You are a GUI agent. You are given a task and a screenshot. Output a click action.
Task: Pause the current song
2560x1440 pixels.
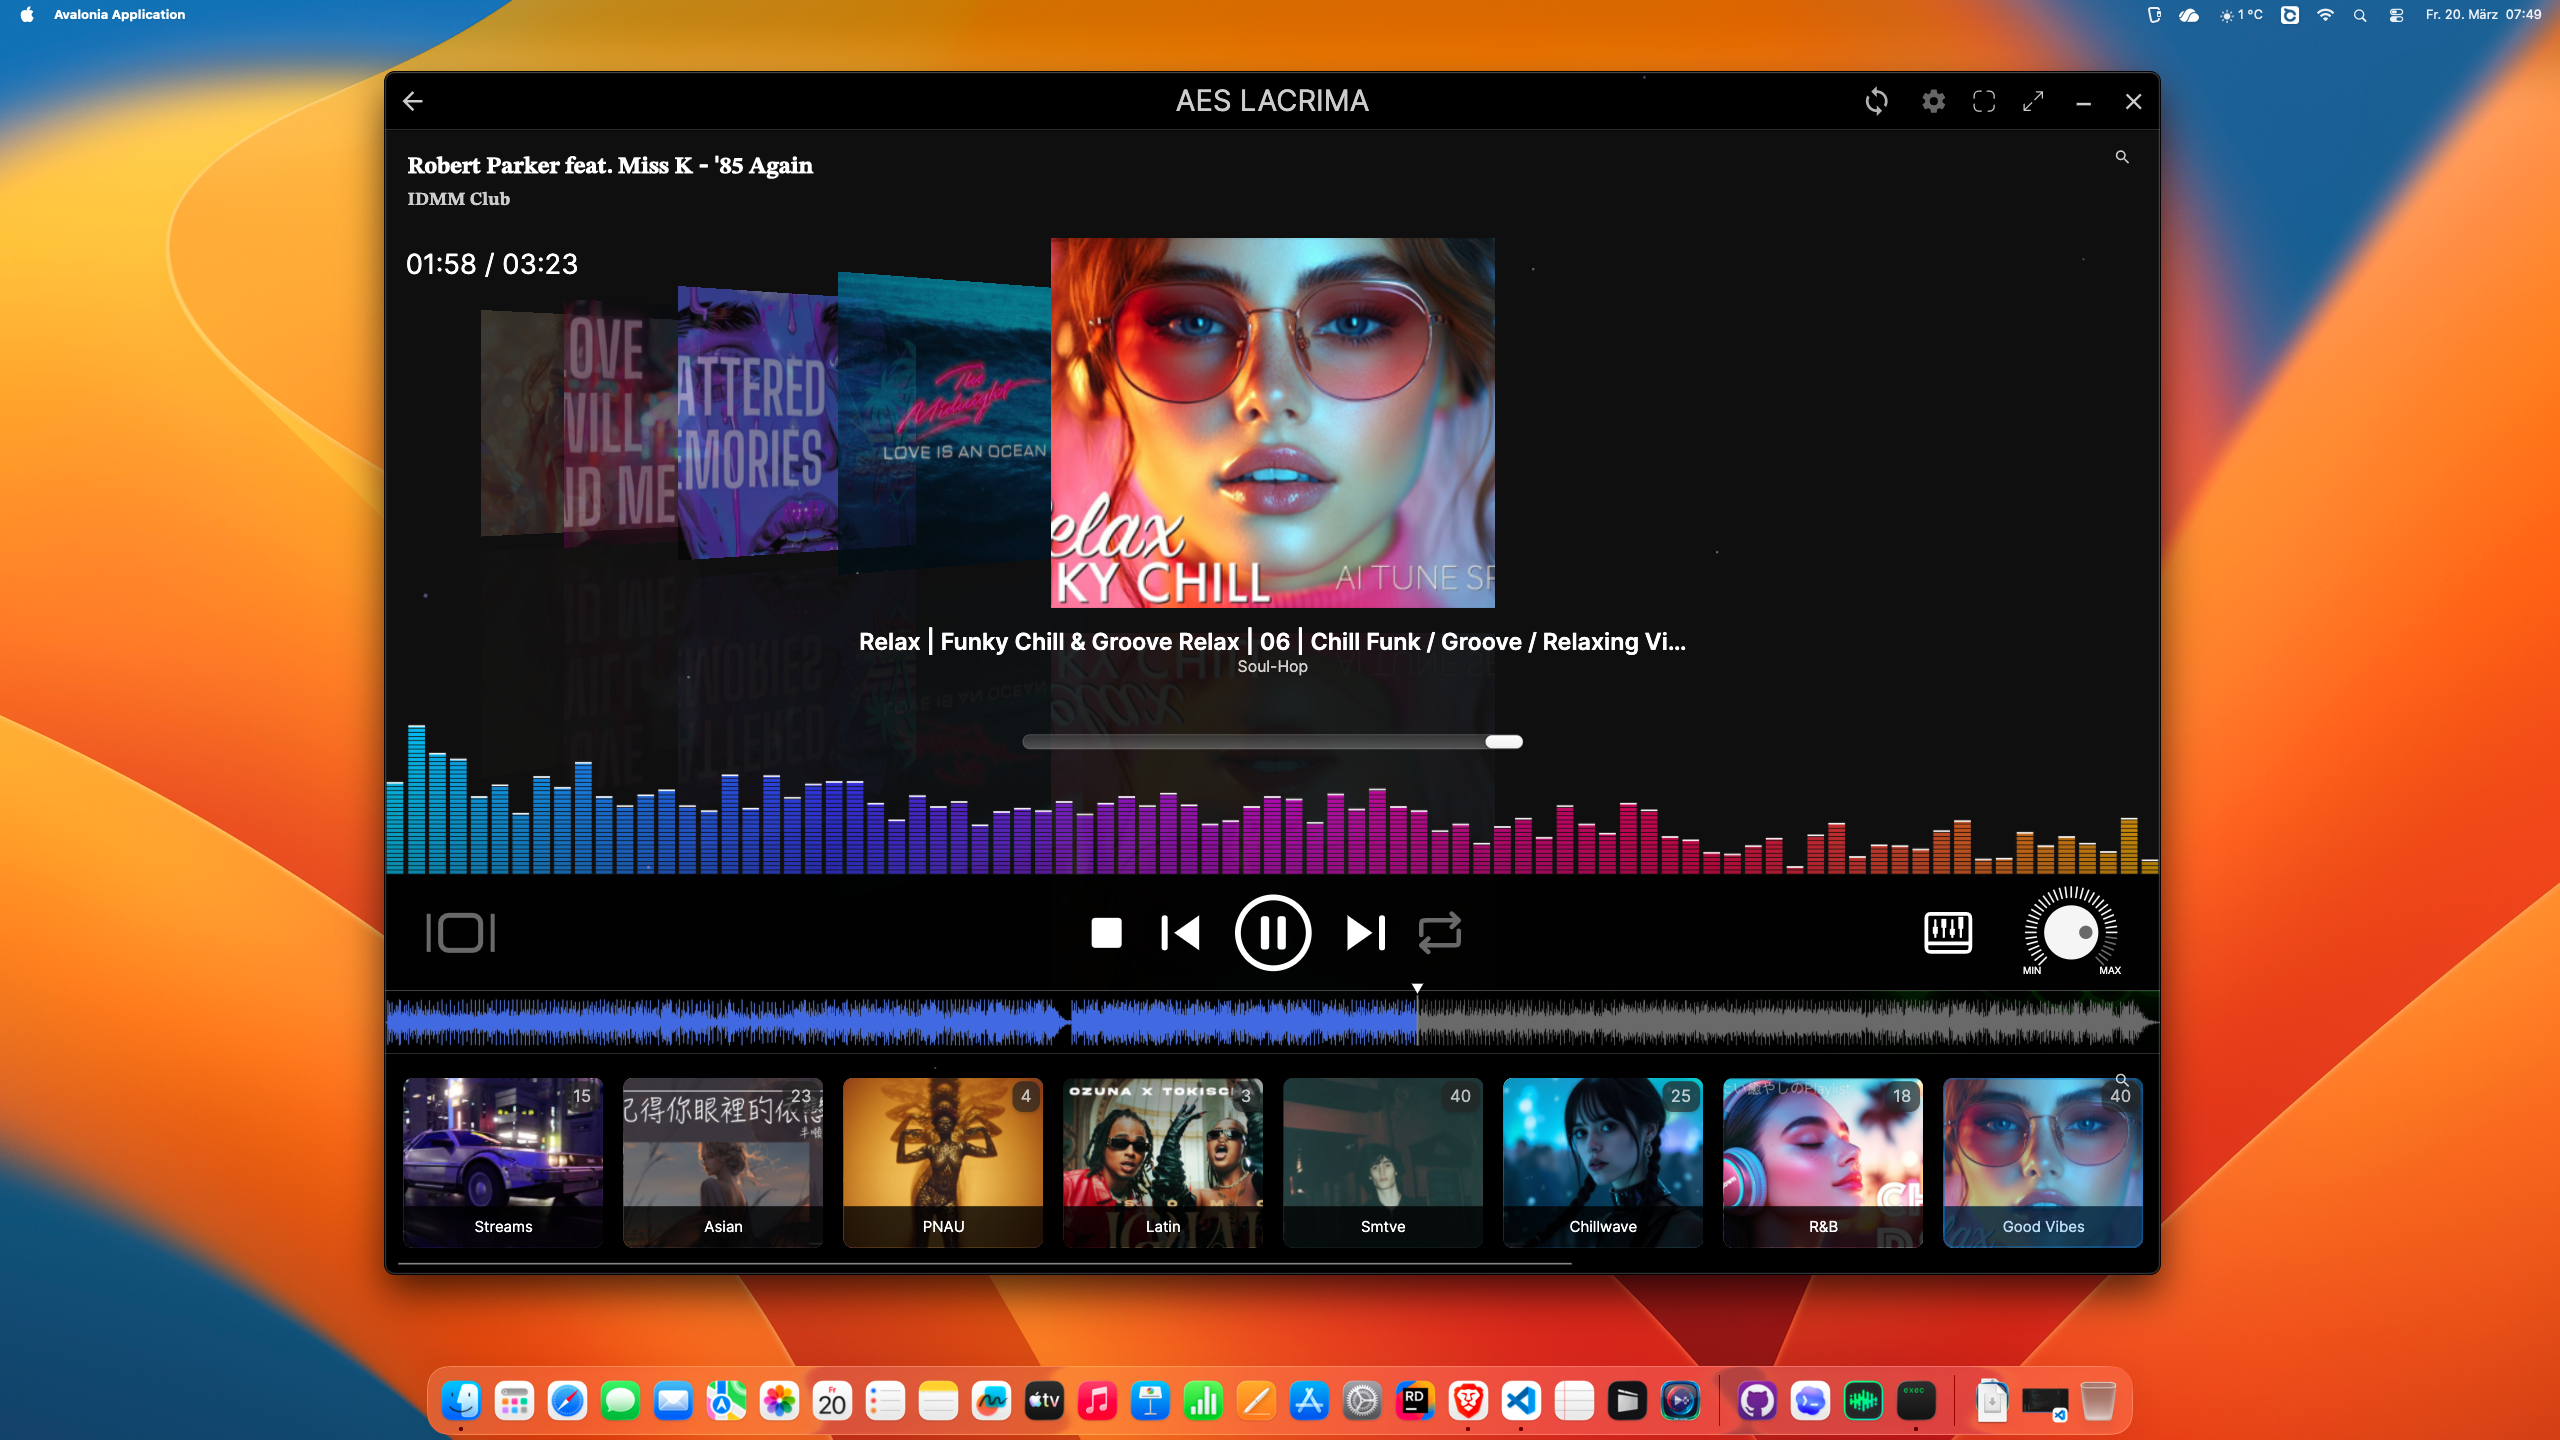coord(1272,933)
